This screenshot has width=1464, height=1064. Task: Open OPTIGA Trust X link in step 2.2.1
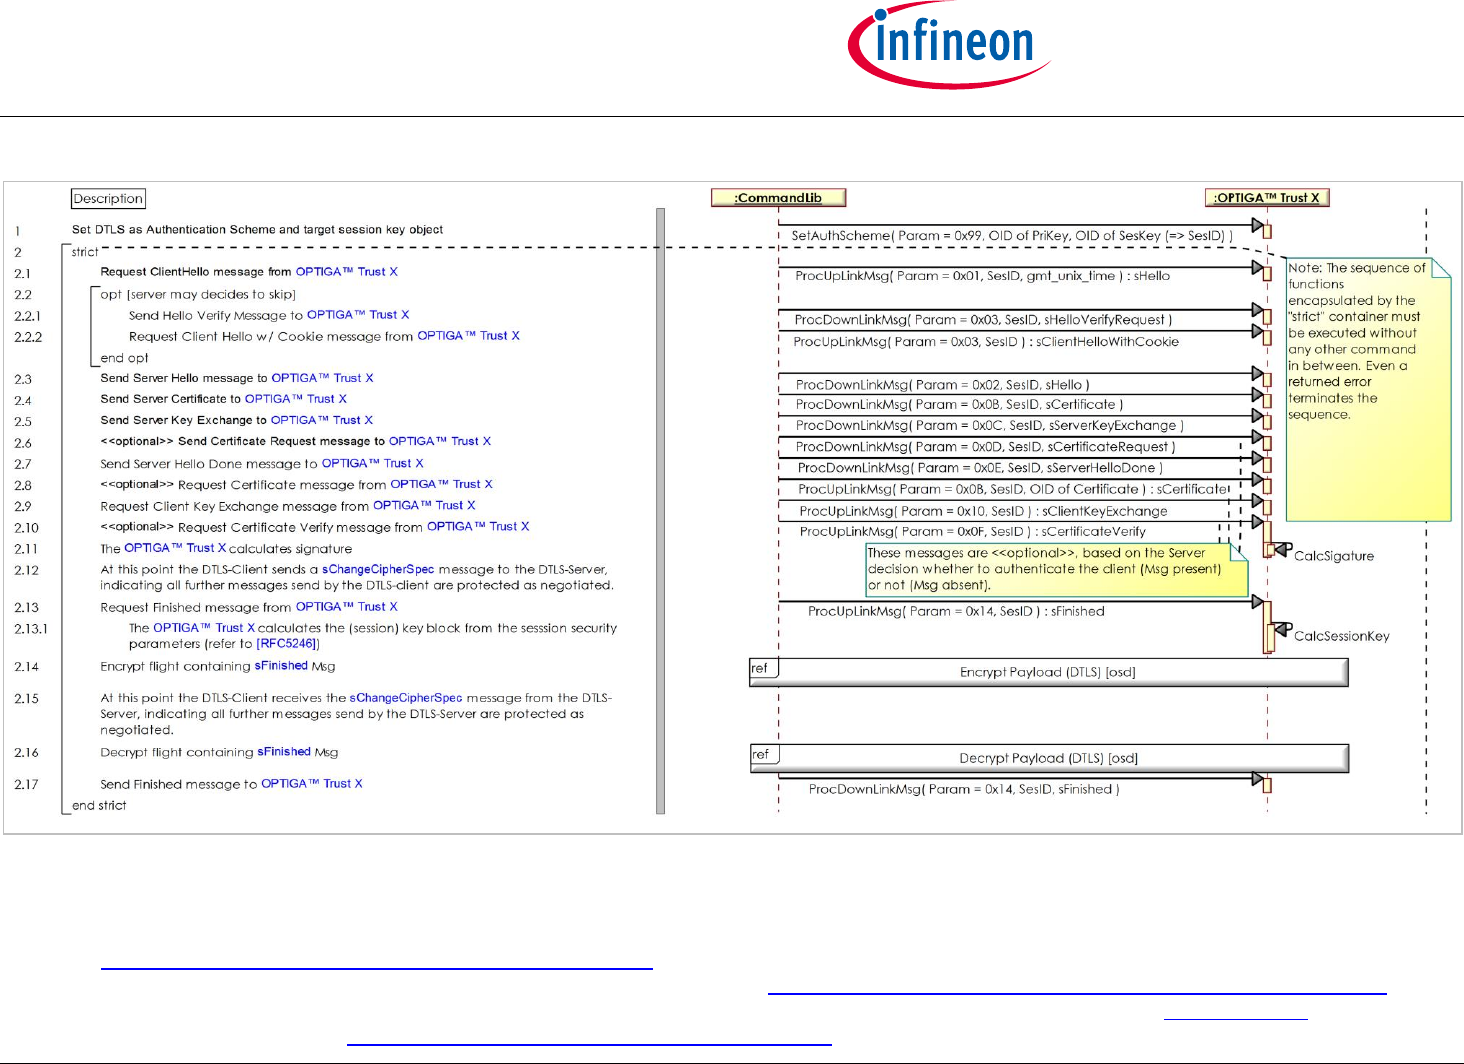pos(358,315)
